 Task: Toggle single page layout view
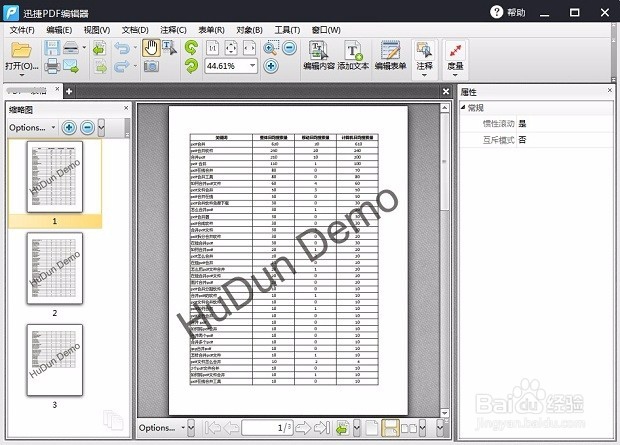tap(372, 428)
